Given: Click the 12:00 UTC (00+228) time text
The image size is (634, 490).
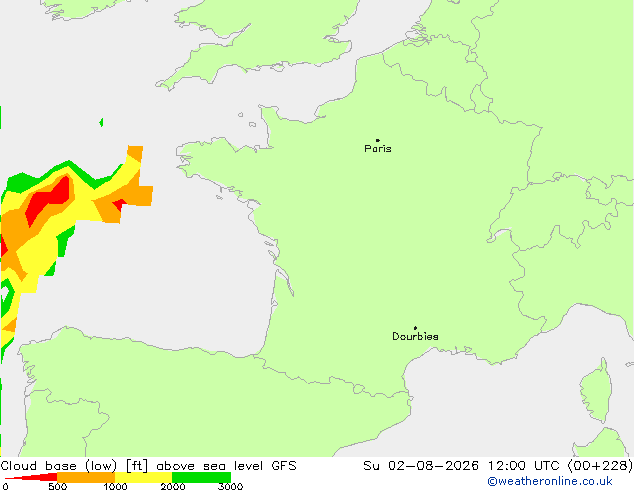Looking at the screenshot, I should click(x=560, y=466).
